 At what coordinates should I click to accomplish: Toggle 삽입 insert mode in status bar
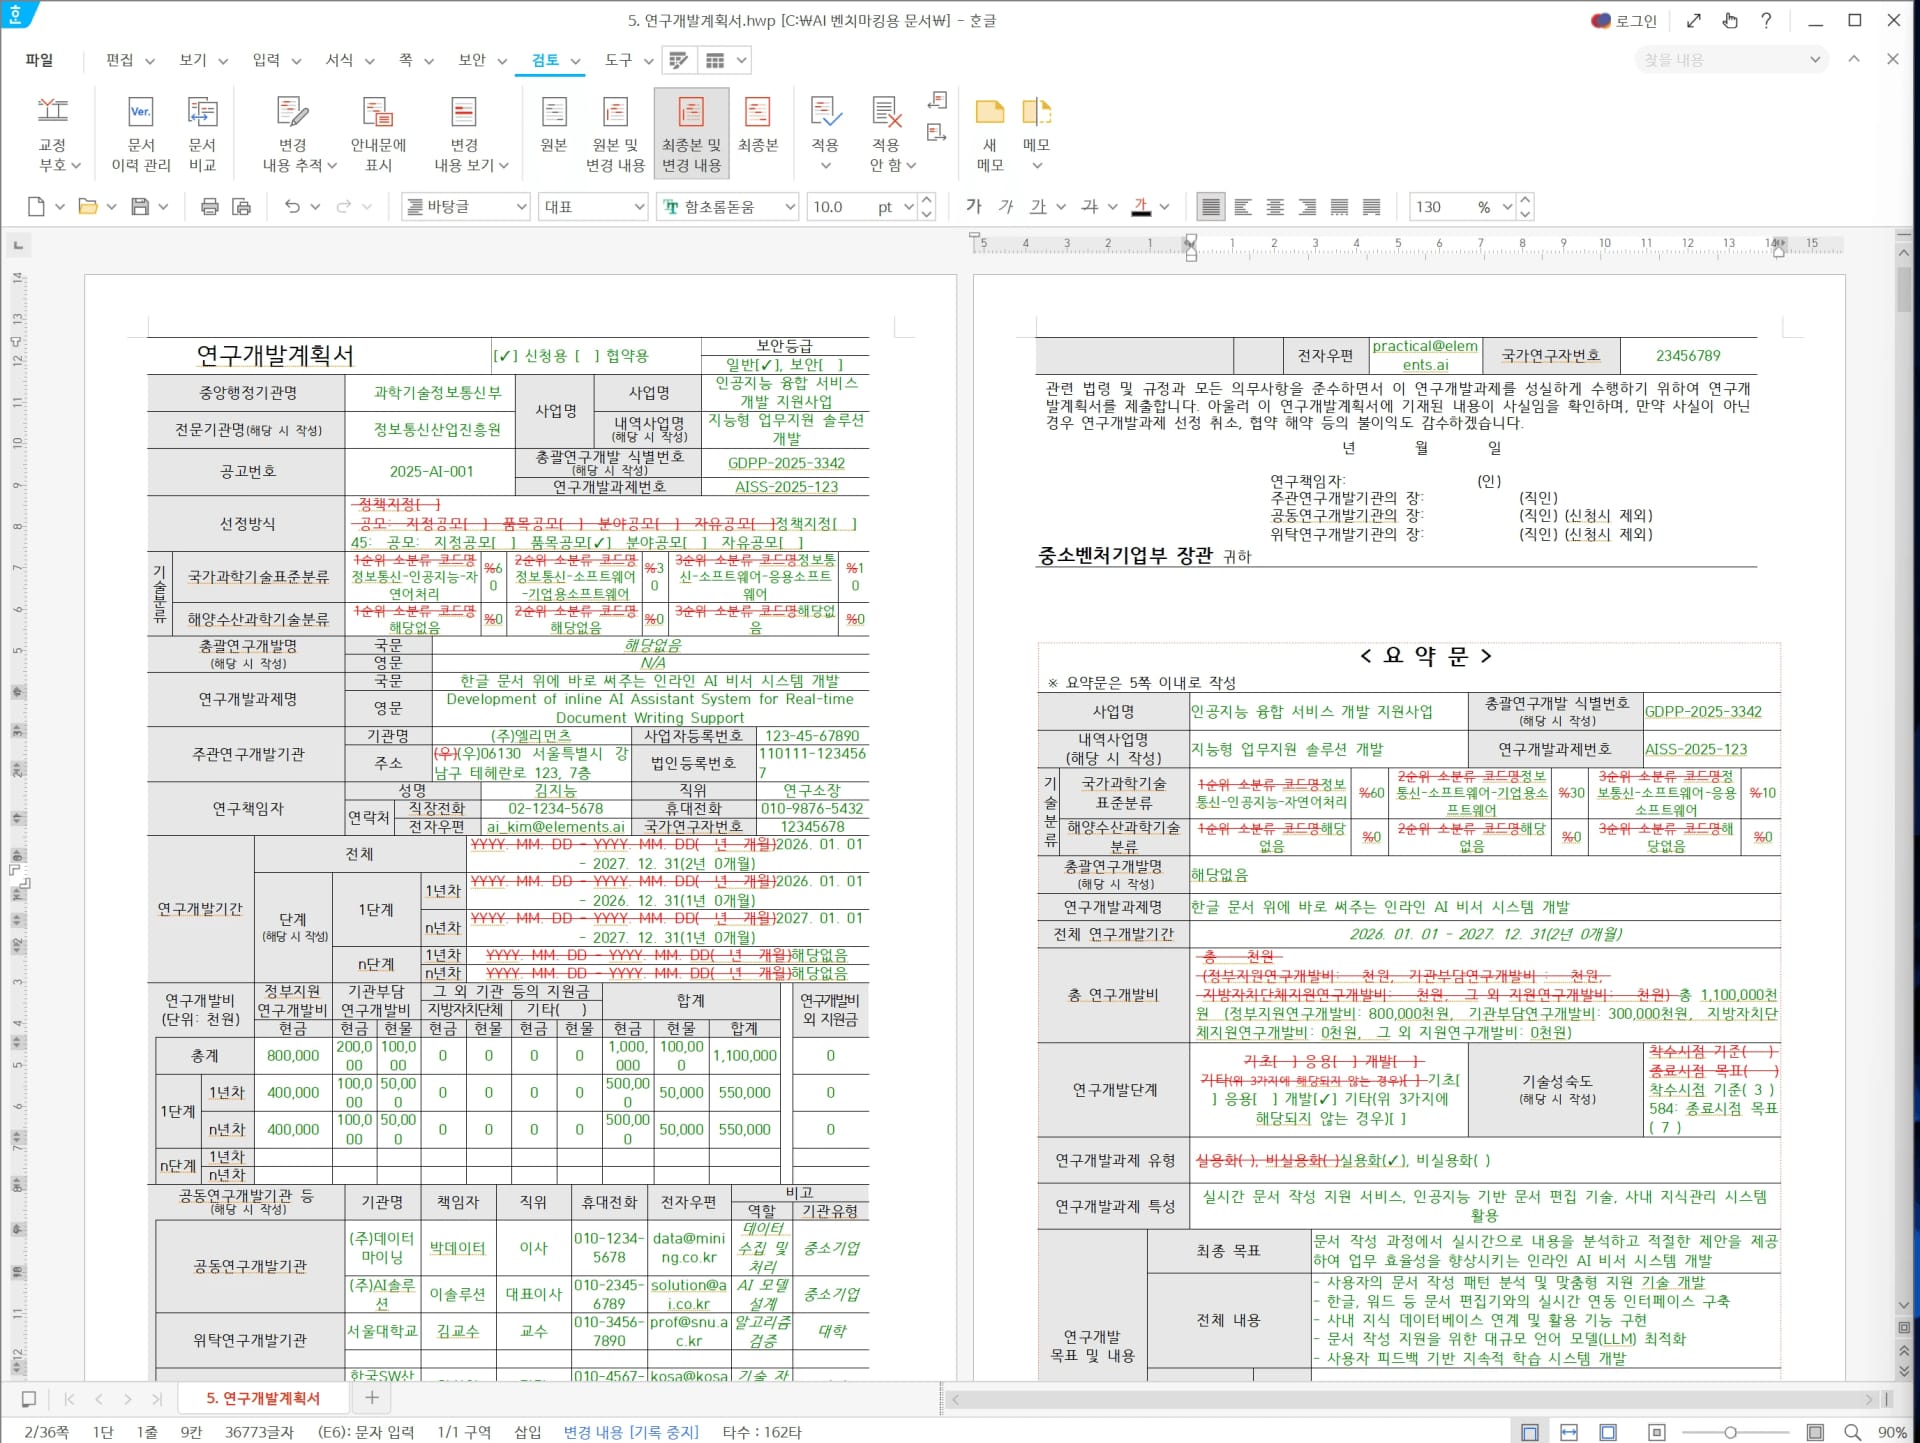pos(527,1432)
